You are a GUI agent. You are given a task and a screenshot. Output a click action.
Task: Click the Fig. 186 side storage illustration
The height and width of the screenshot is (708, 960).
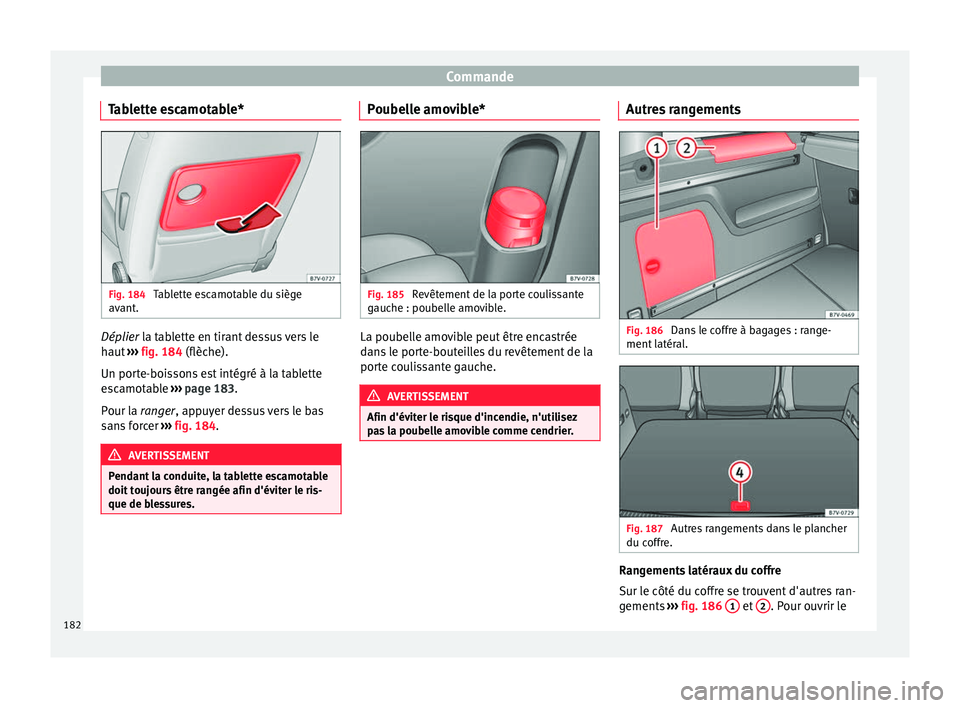(738, 225)
